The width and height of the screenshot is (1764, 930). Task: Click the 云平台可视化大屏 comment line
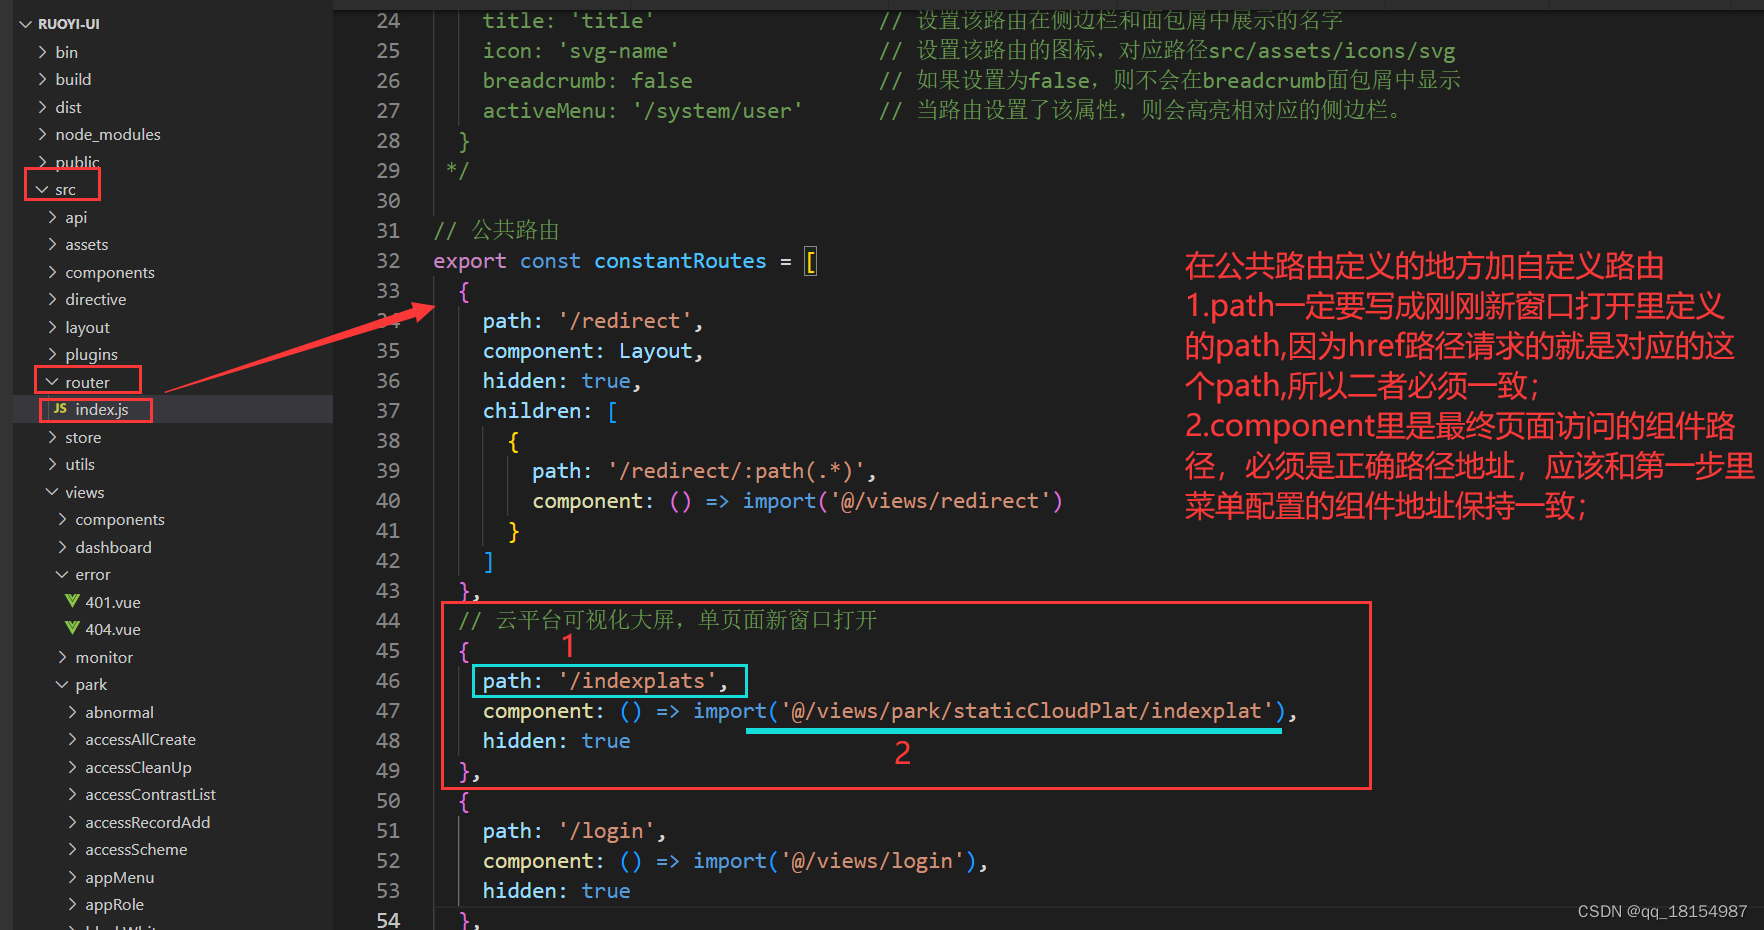tap(667, 621)
